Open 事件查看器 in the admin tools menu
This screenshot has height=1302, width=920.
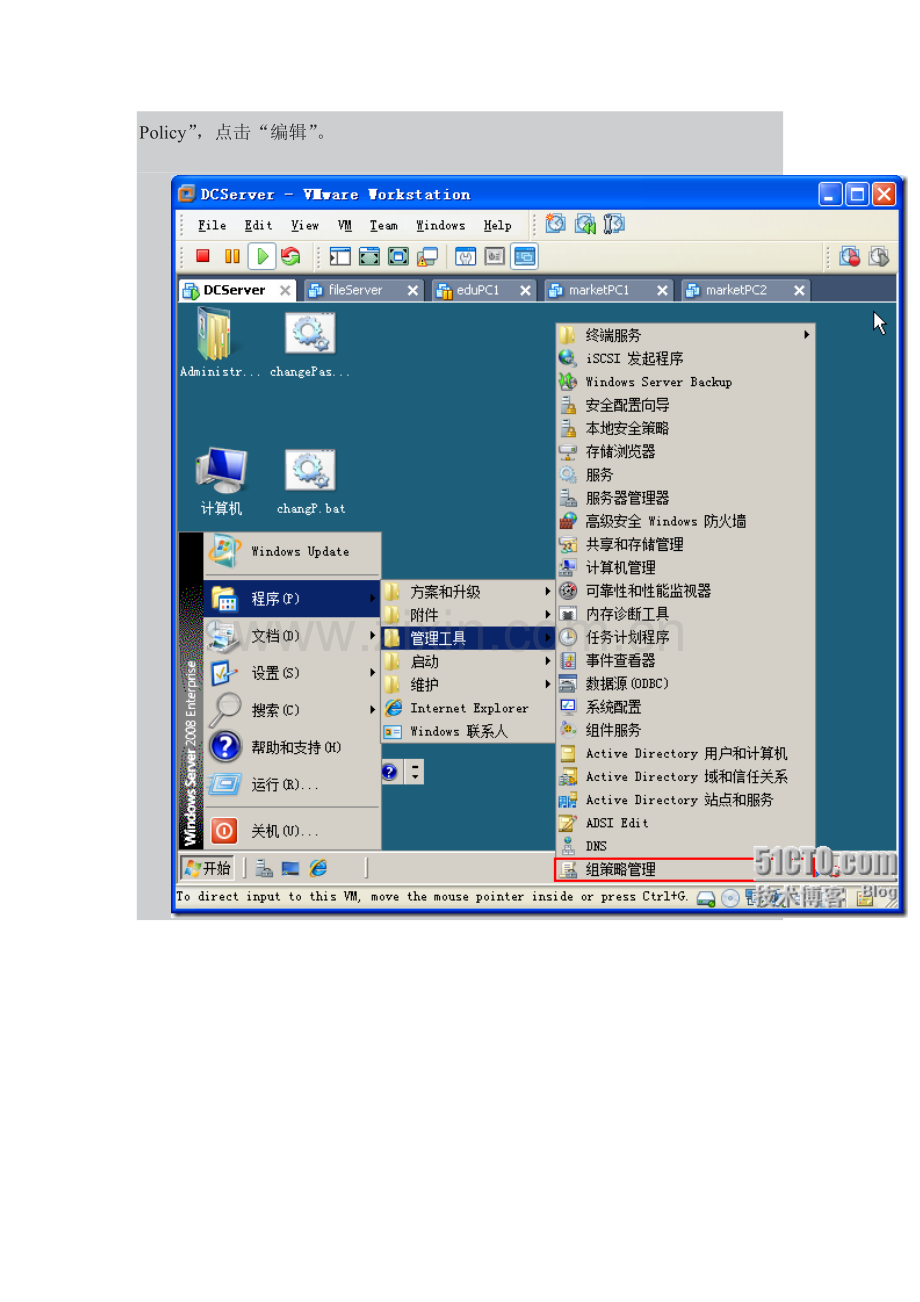coord(686,660)
